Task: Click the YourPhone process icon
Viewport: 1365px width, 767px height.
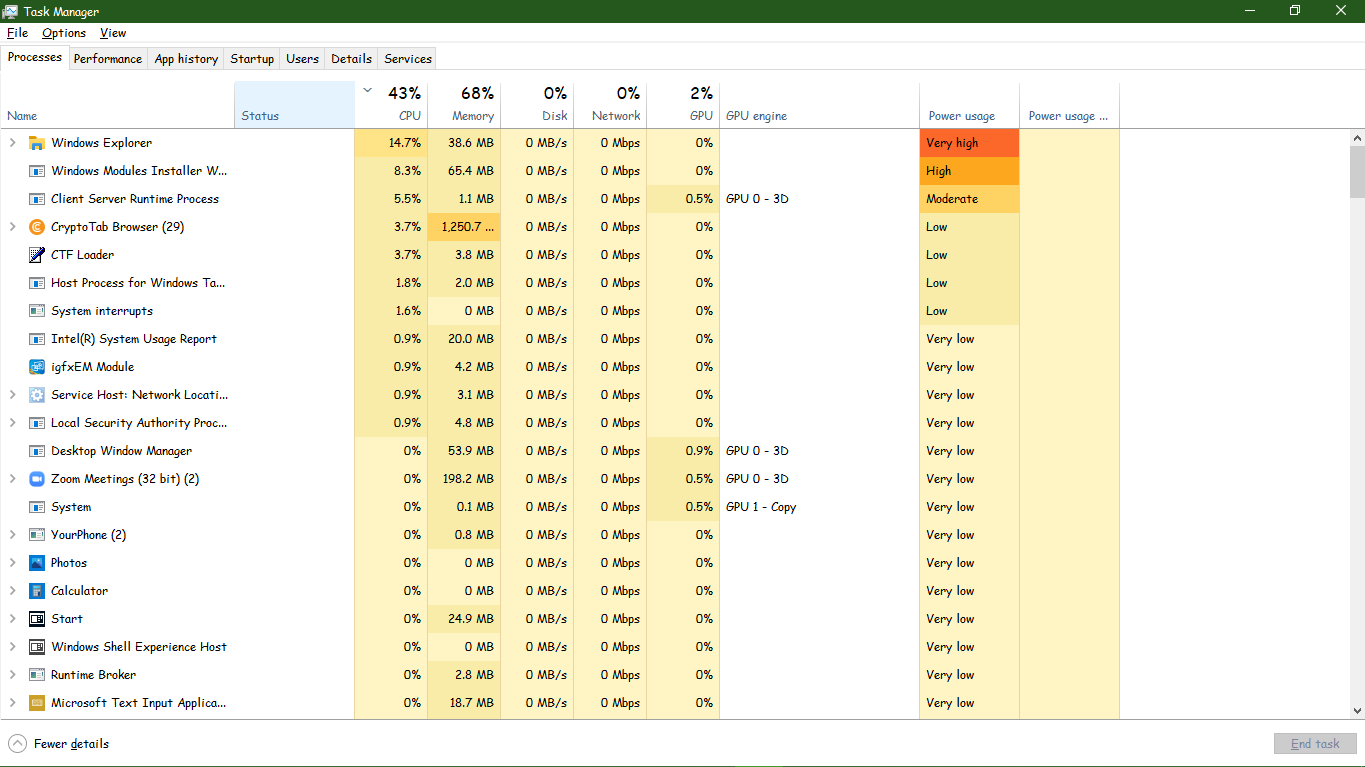Action: pos(37,535)
